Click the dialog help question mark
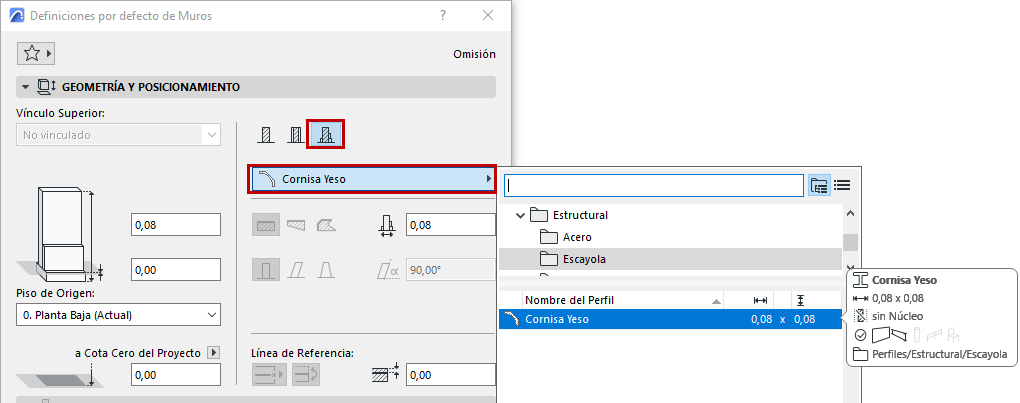 [442, 16]
